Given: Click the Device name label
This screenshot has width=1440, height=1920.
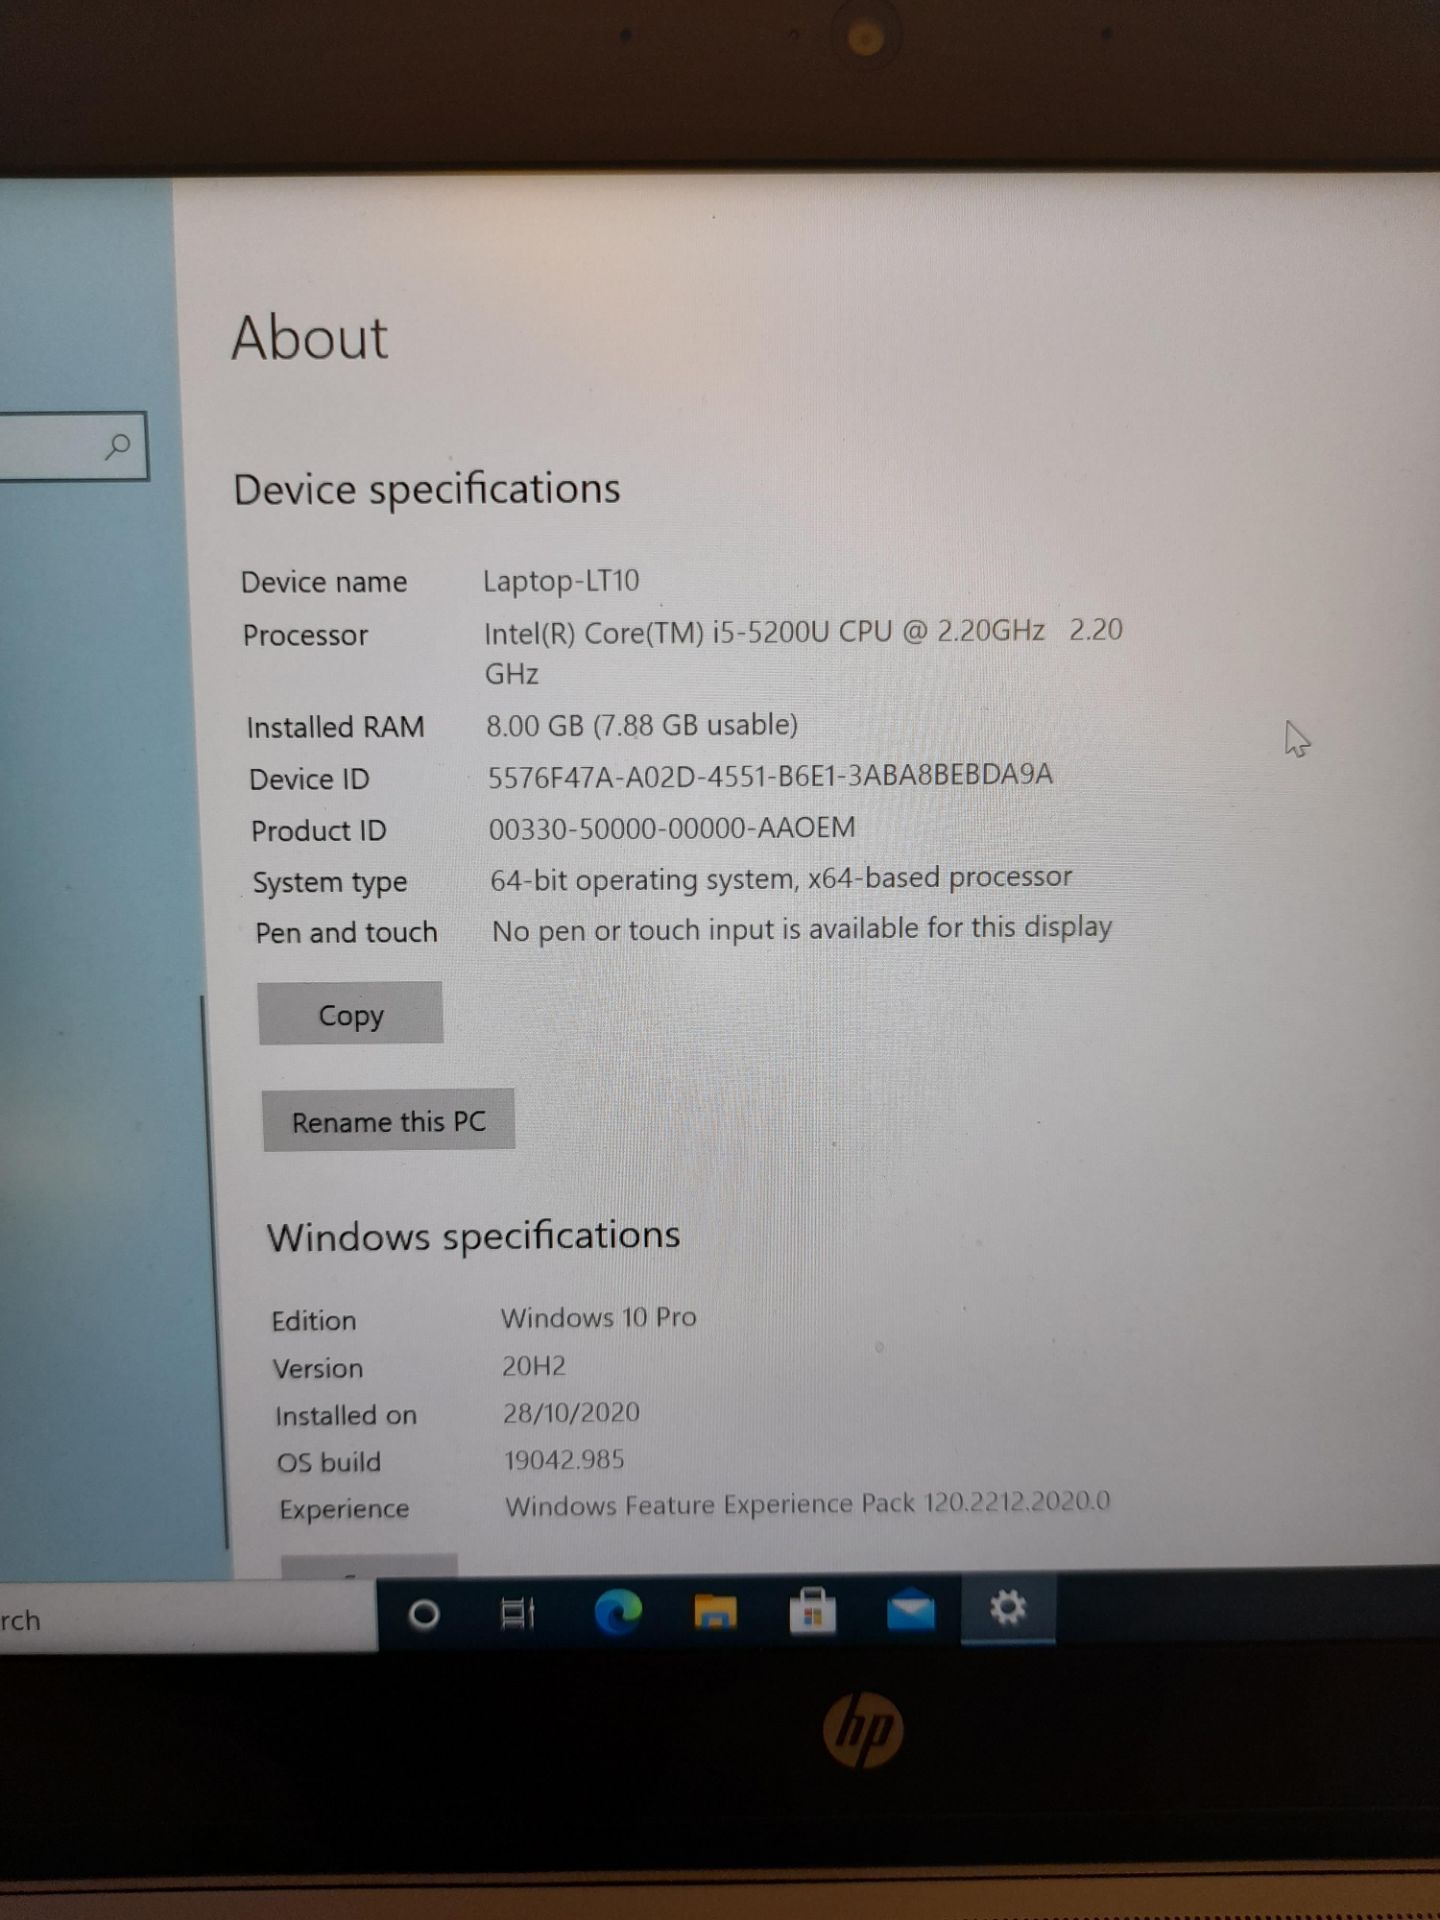Looking at the screenshot, I should coord(324,582).
